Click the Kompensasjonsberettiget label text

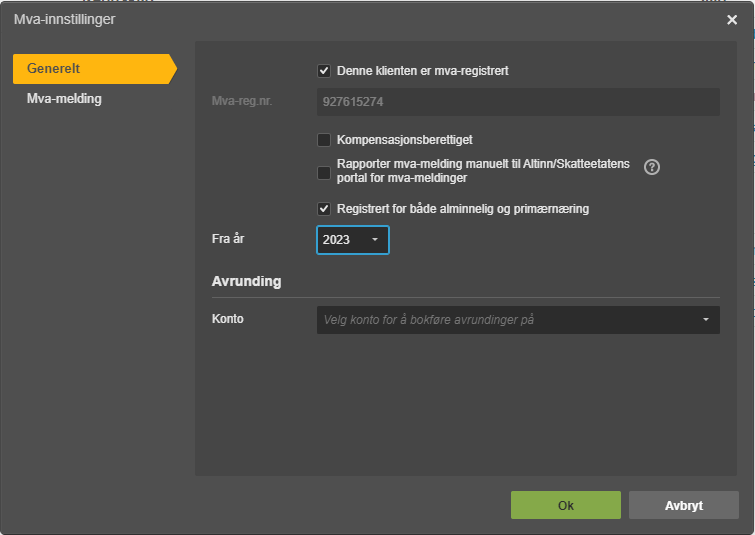(x=404, y=140)
